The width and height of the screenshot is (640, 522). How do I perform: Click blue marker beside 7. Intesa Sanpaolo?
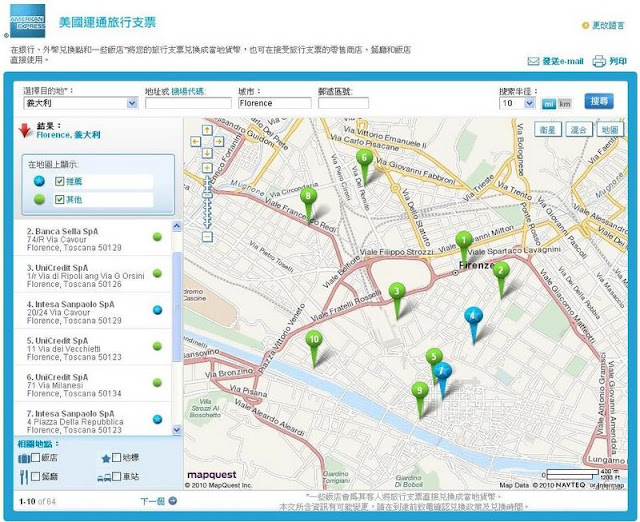point(157,419)
